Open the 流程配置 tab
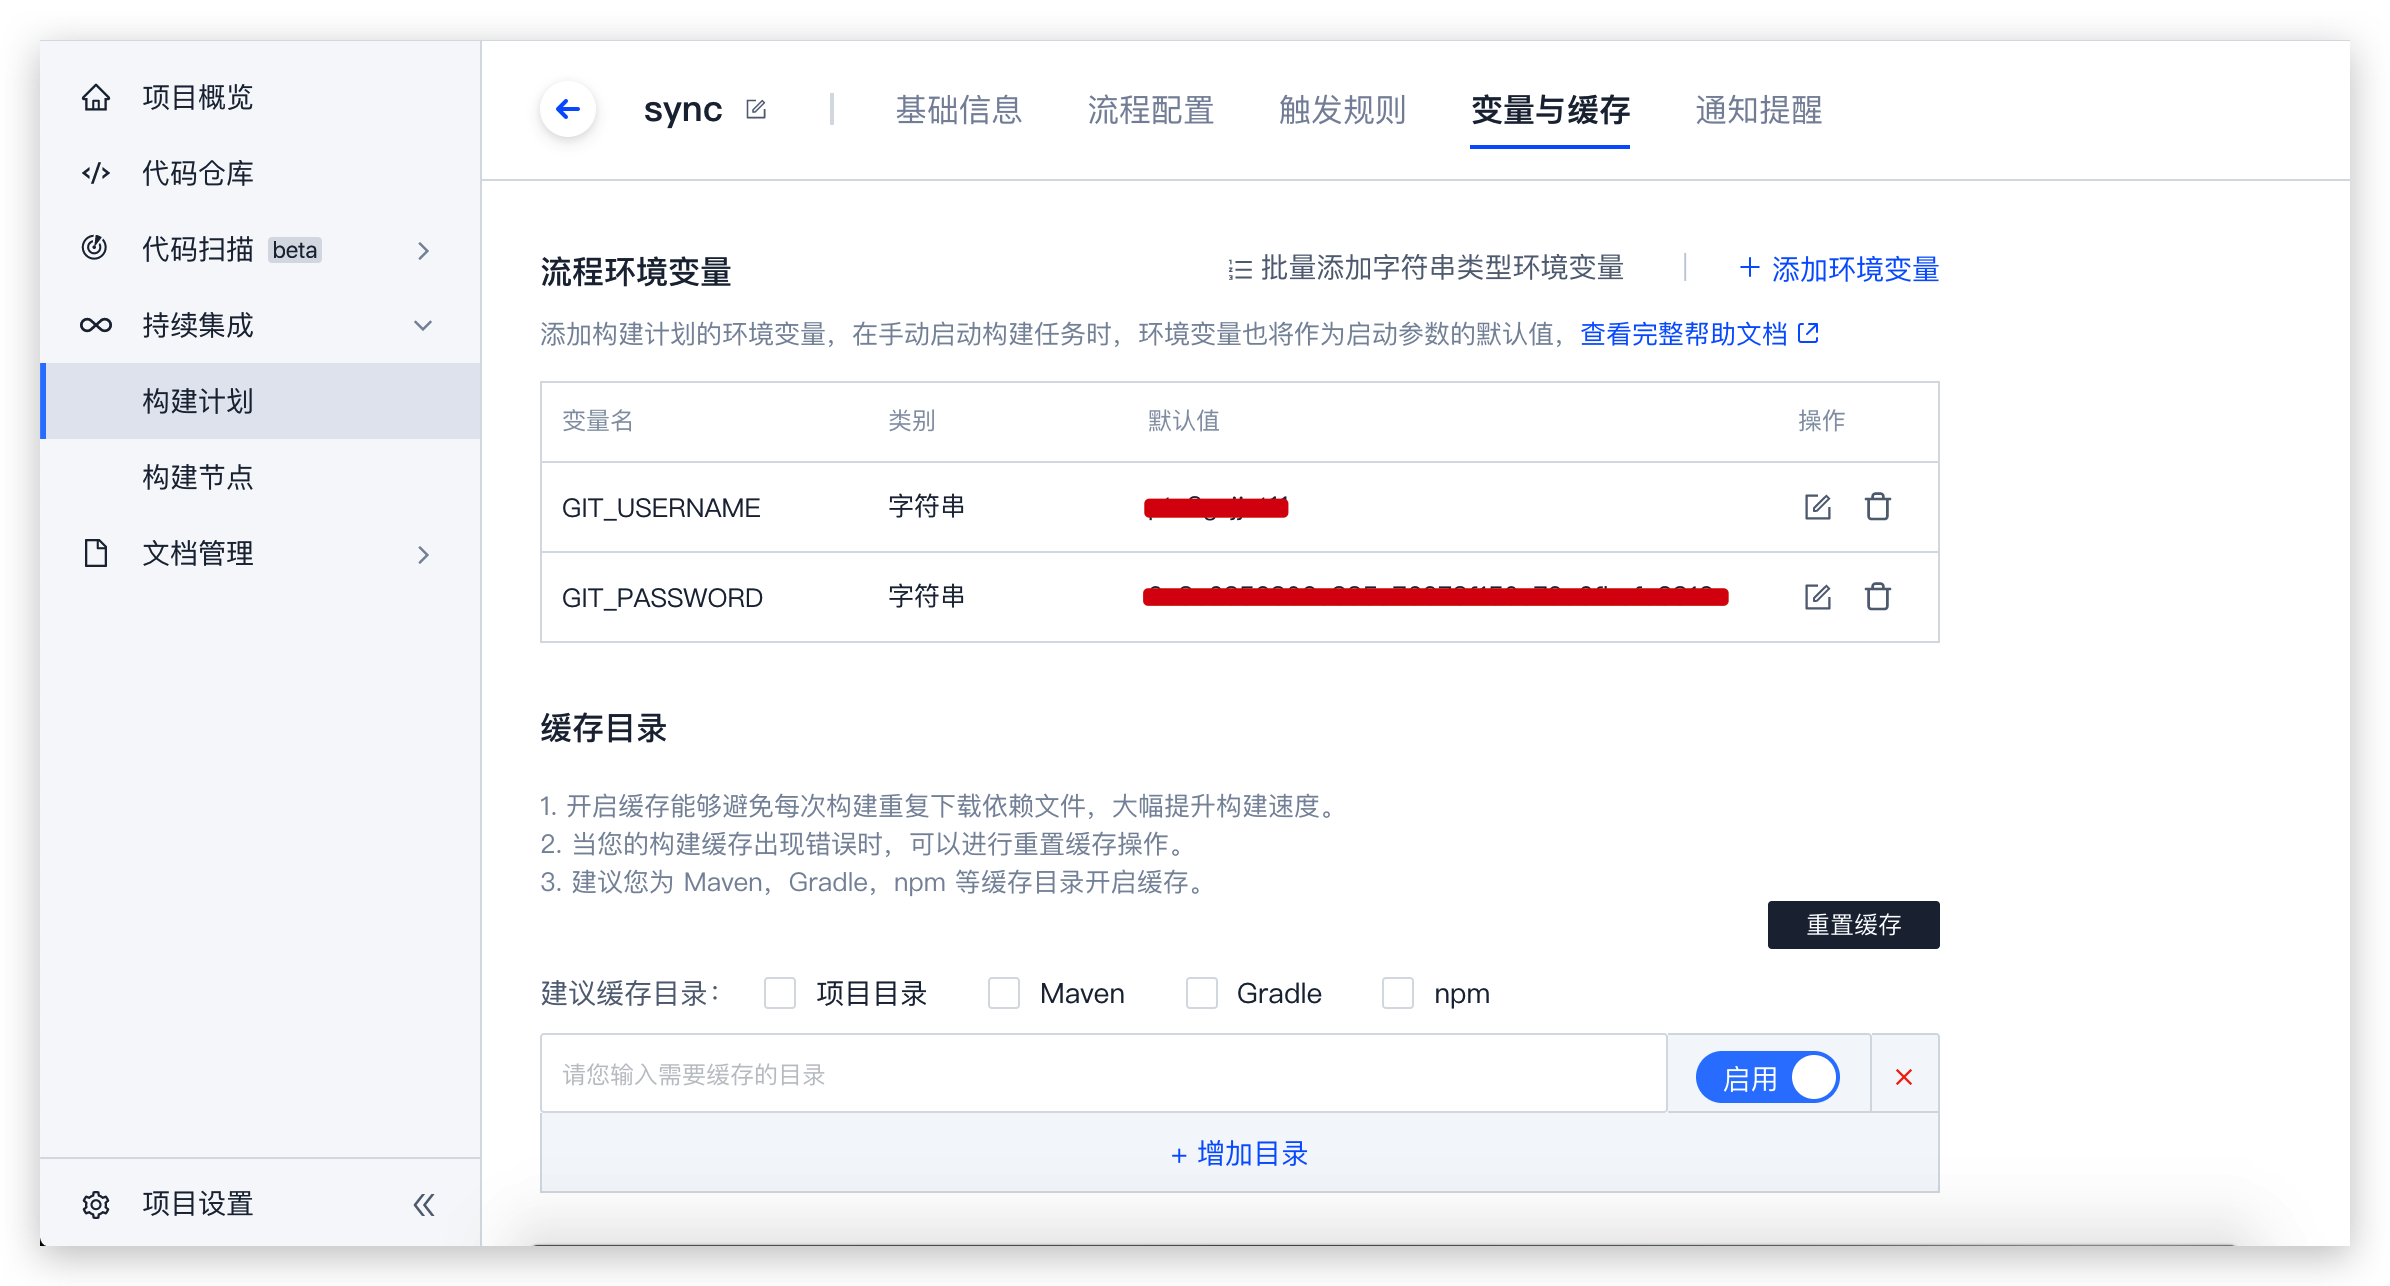This screenshot has height=1286, width=2390. (x=1150, y=110)
